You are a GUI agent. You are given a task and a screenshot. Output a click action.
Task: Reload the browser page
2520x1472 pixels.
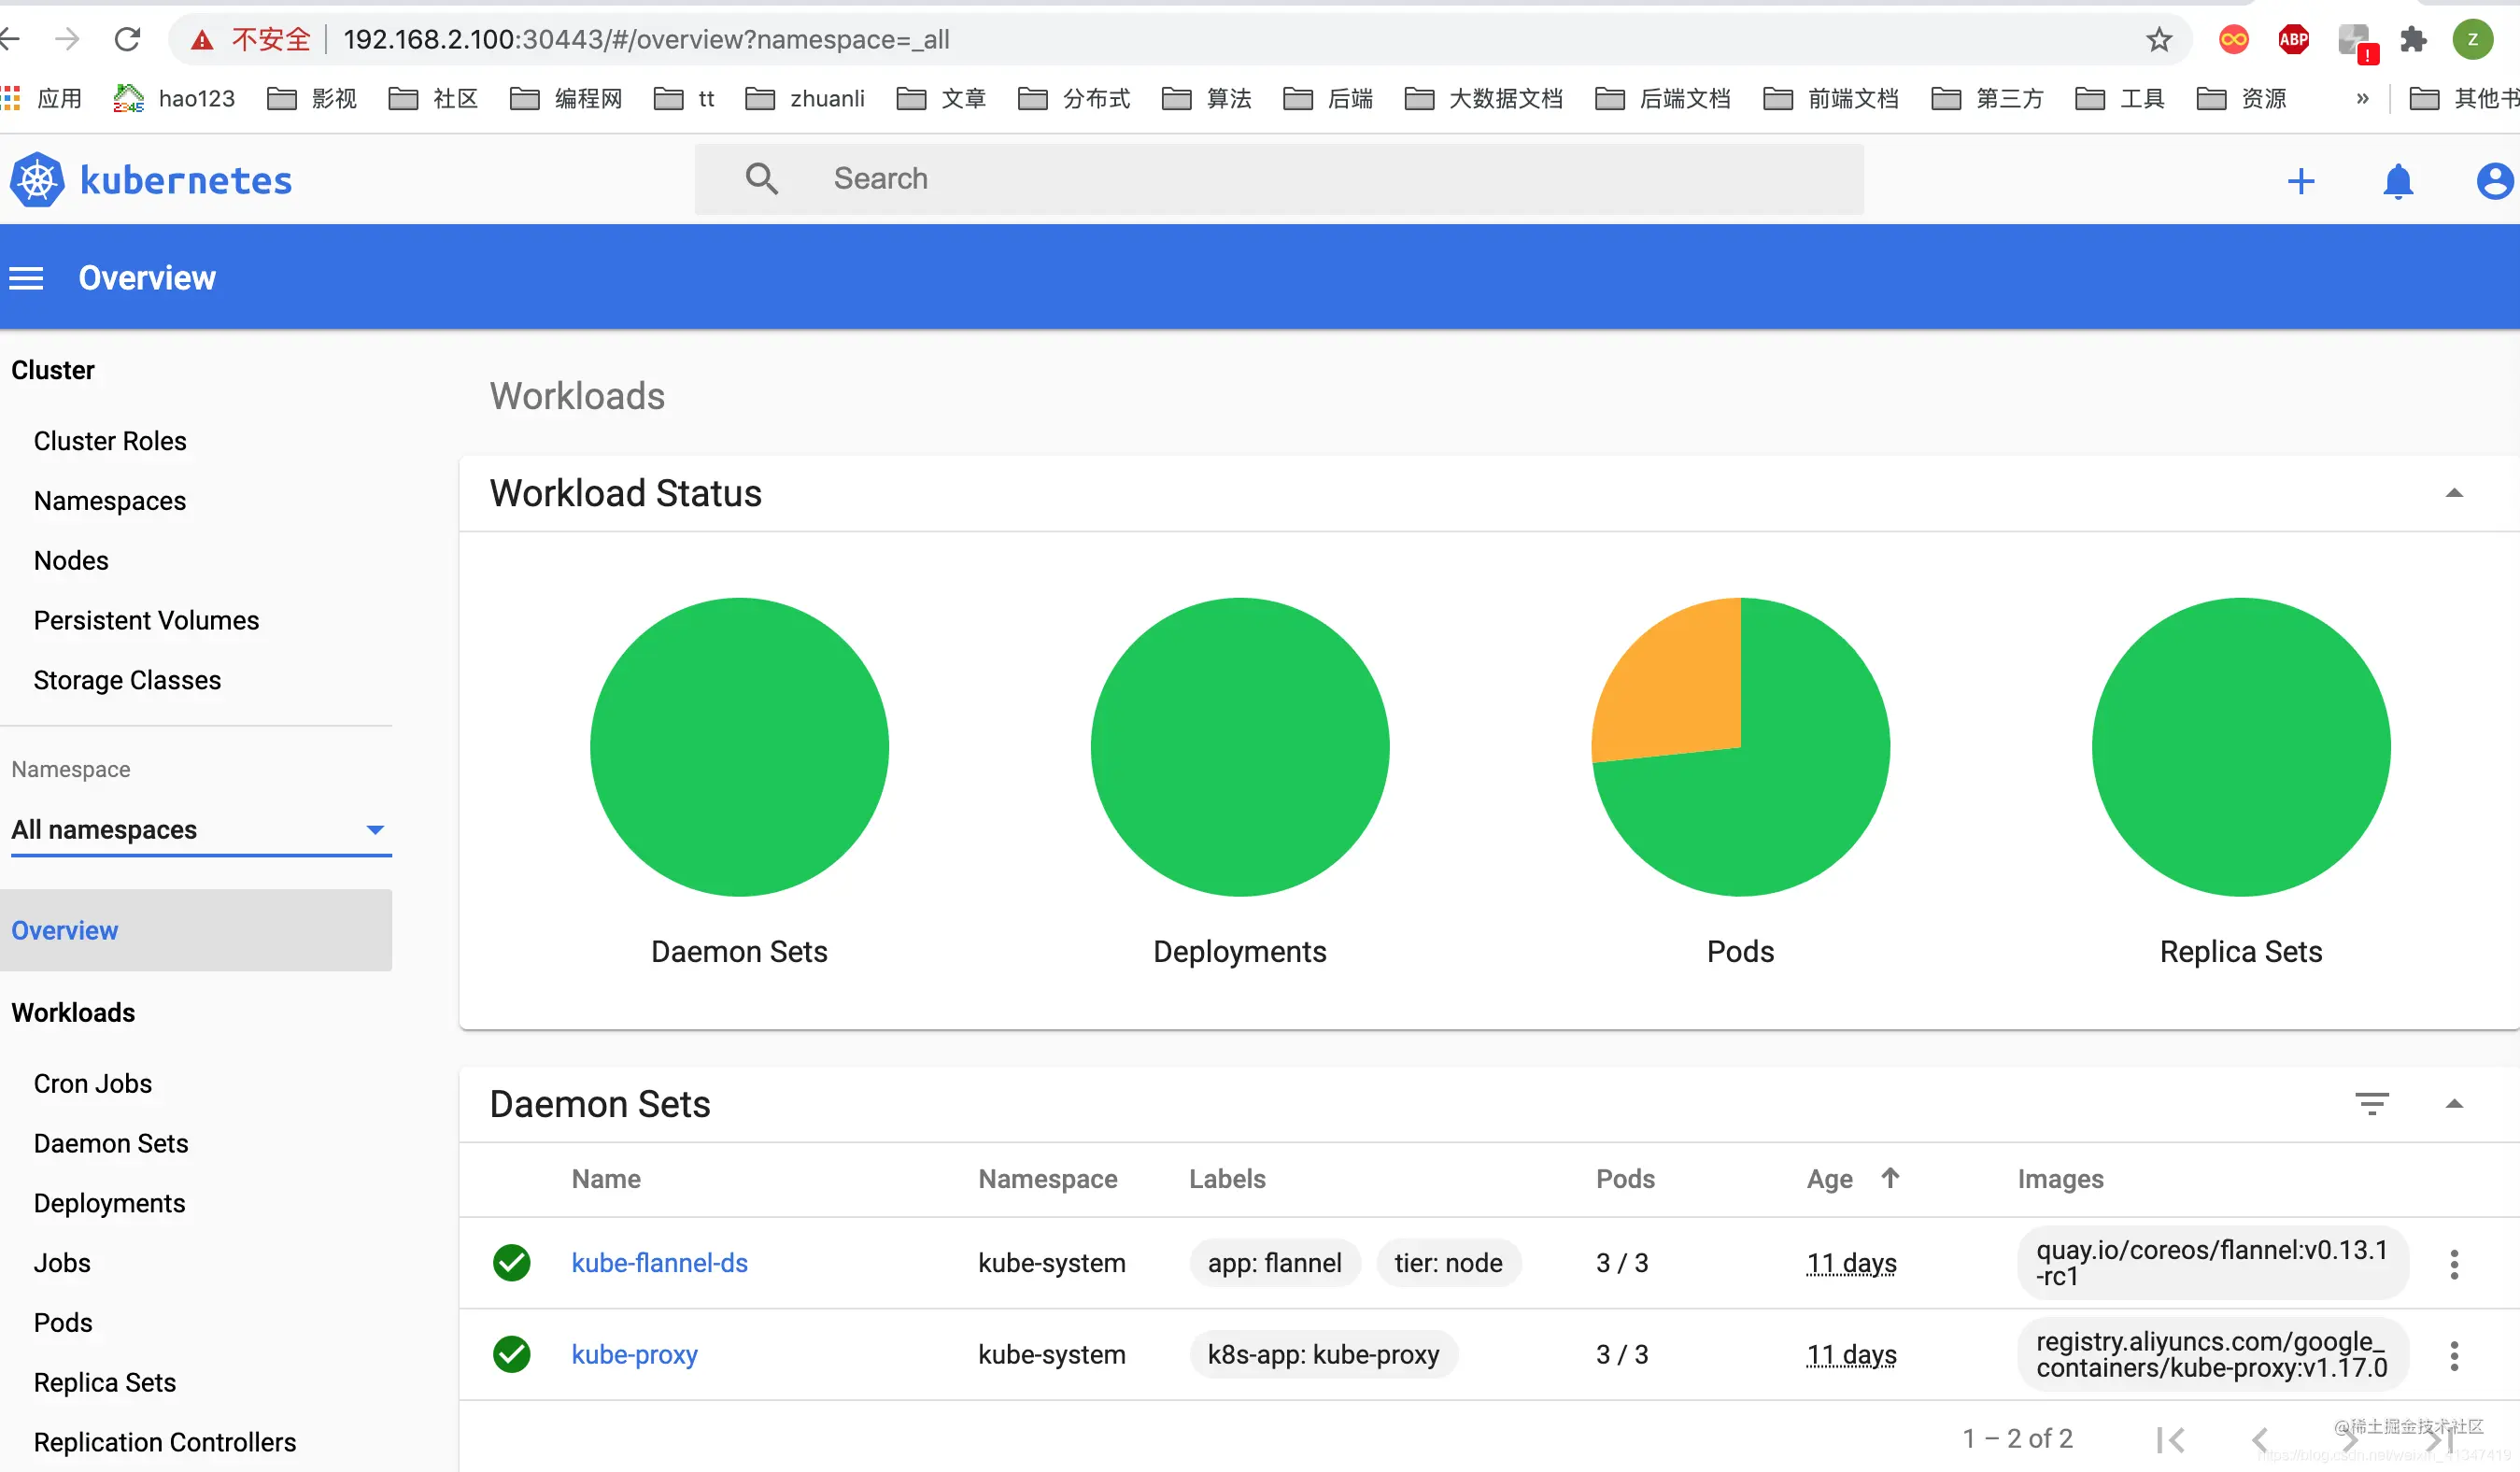[x=128, y=39]
